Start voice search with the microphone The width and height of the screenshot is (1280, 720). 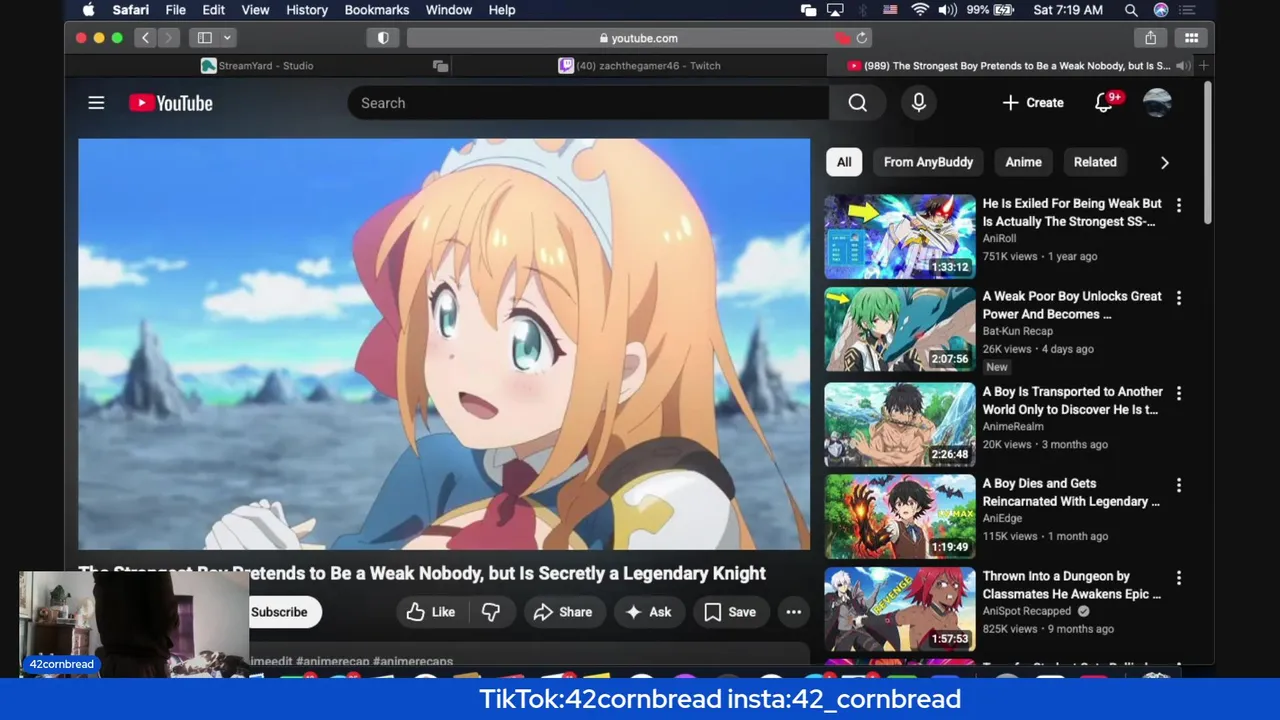(x=919, y=103)
